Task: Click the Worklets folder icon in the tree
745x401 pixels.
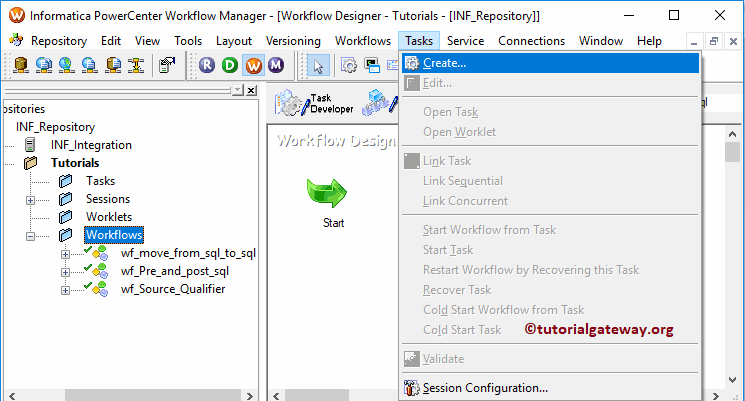Action: tap(66, 217)
